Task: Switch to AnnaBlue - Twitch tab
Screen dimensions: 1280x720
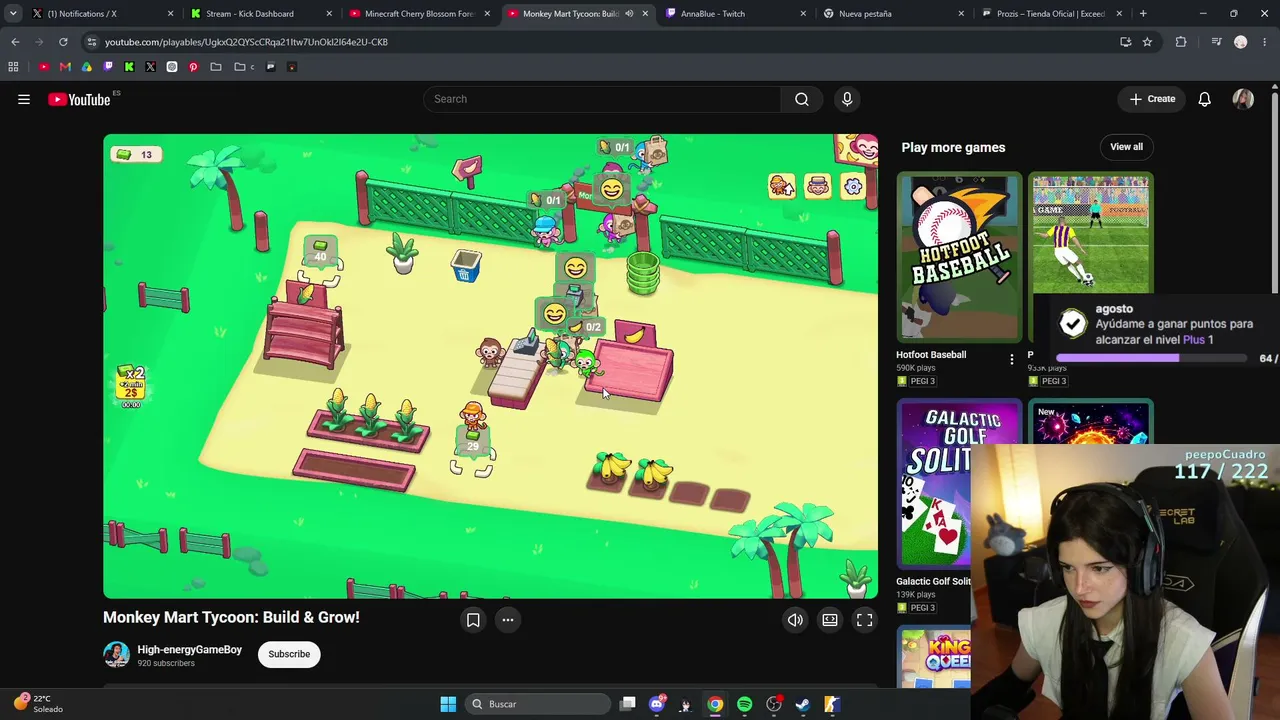Action: (x=735, y=14)
